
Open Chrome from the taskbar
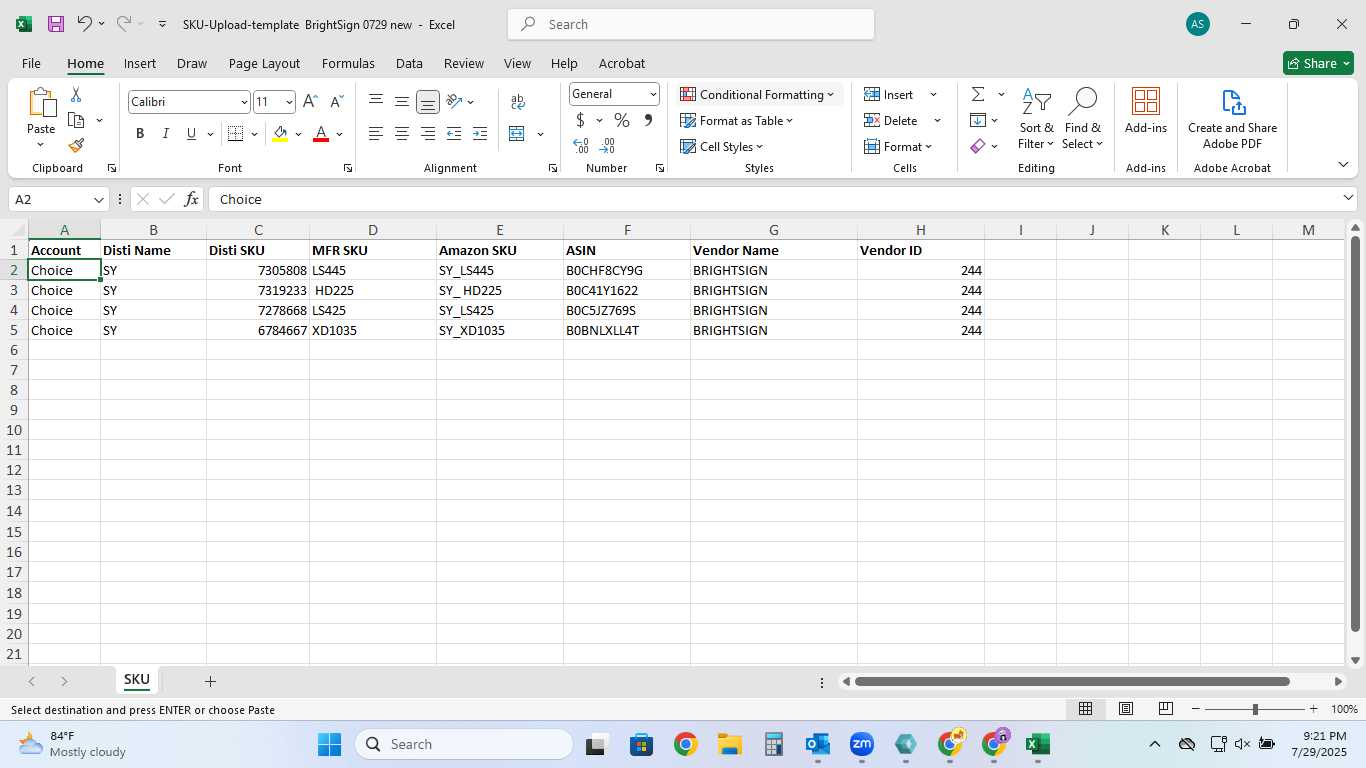click(x=685, y=744)
